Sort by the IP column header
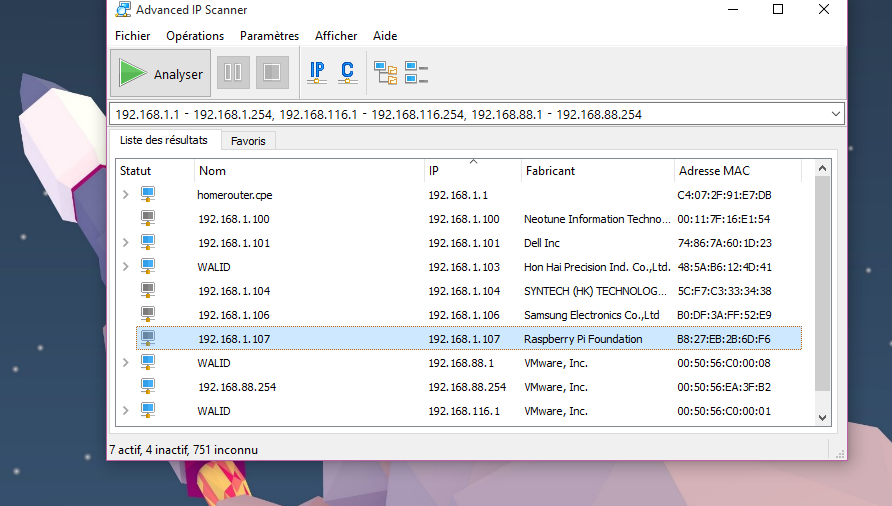This screenshot has width=892, height=506. (473, 171)
